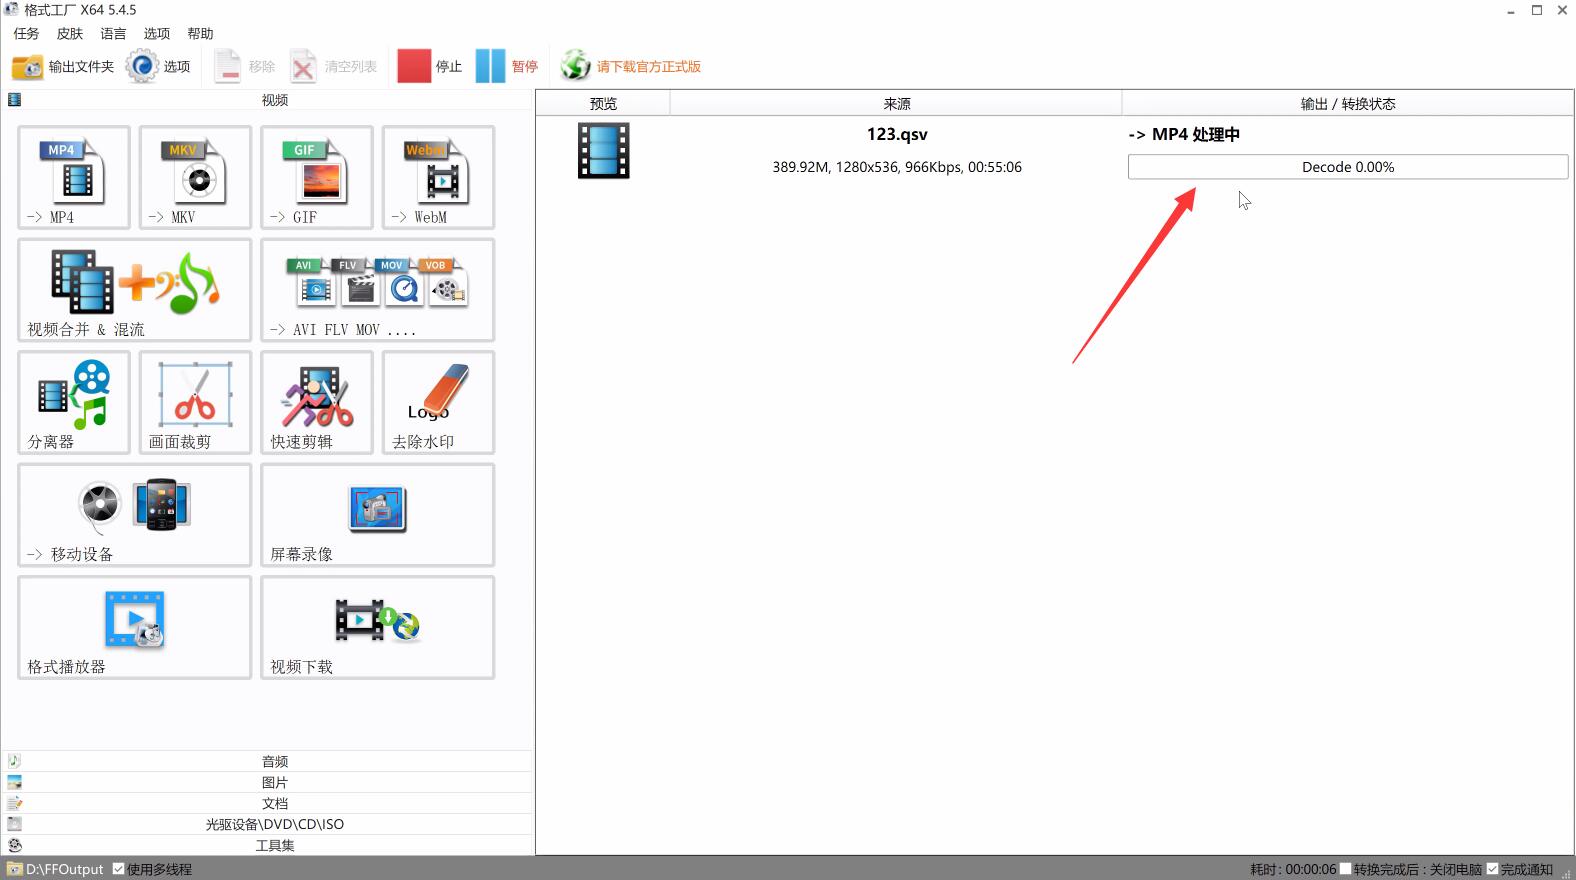Click the Decode 0.00% progress bar
The image size is (1576, 880).
[1347, 167]
